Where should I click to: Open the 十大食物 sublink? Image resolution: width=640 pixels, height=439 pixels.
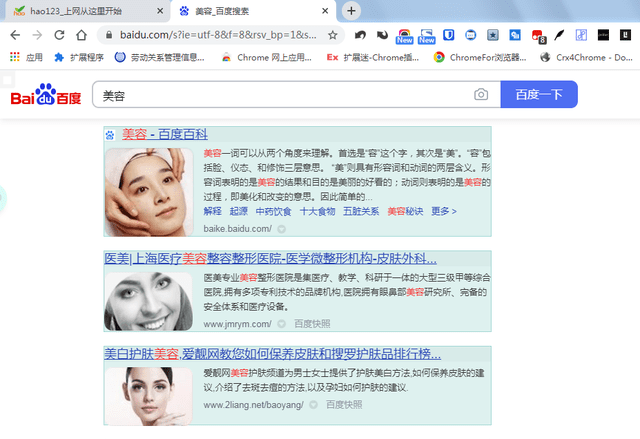317,211
